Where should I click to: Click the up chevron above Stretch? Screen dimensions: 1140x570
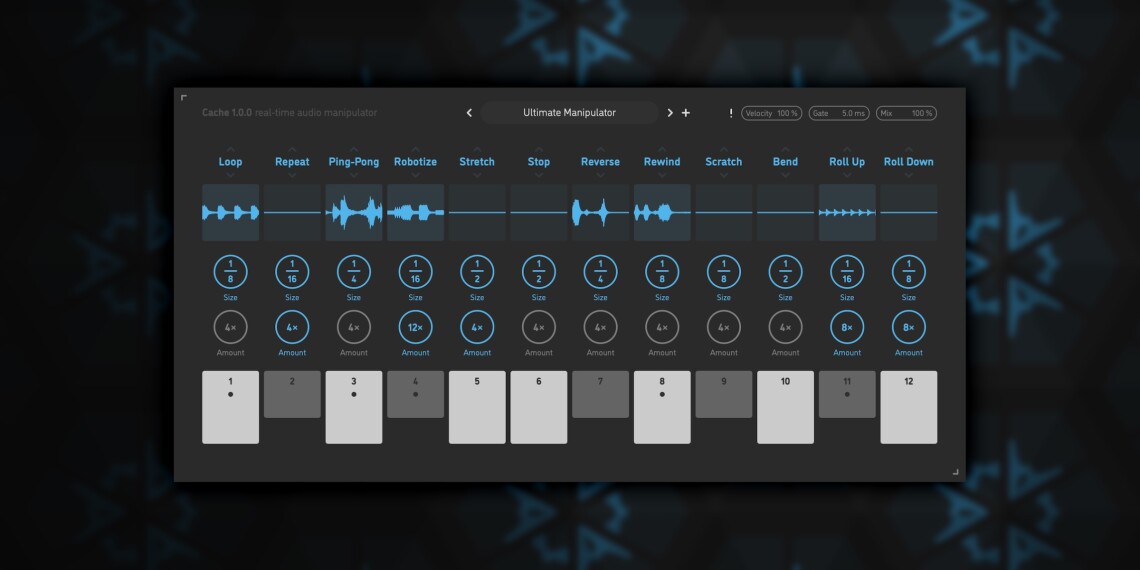477,149
